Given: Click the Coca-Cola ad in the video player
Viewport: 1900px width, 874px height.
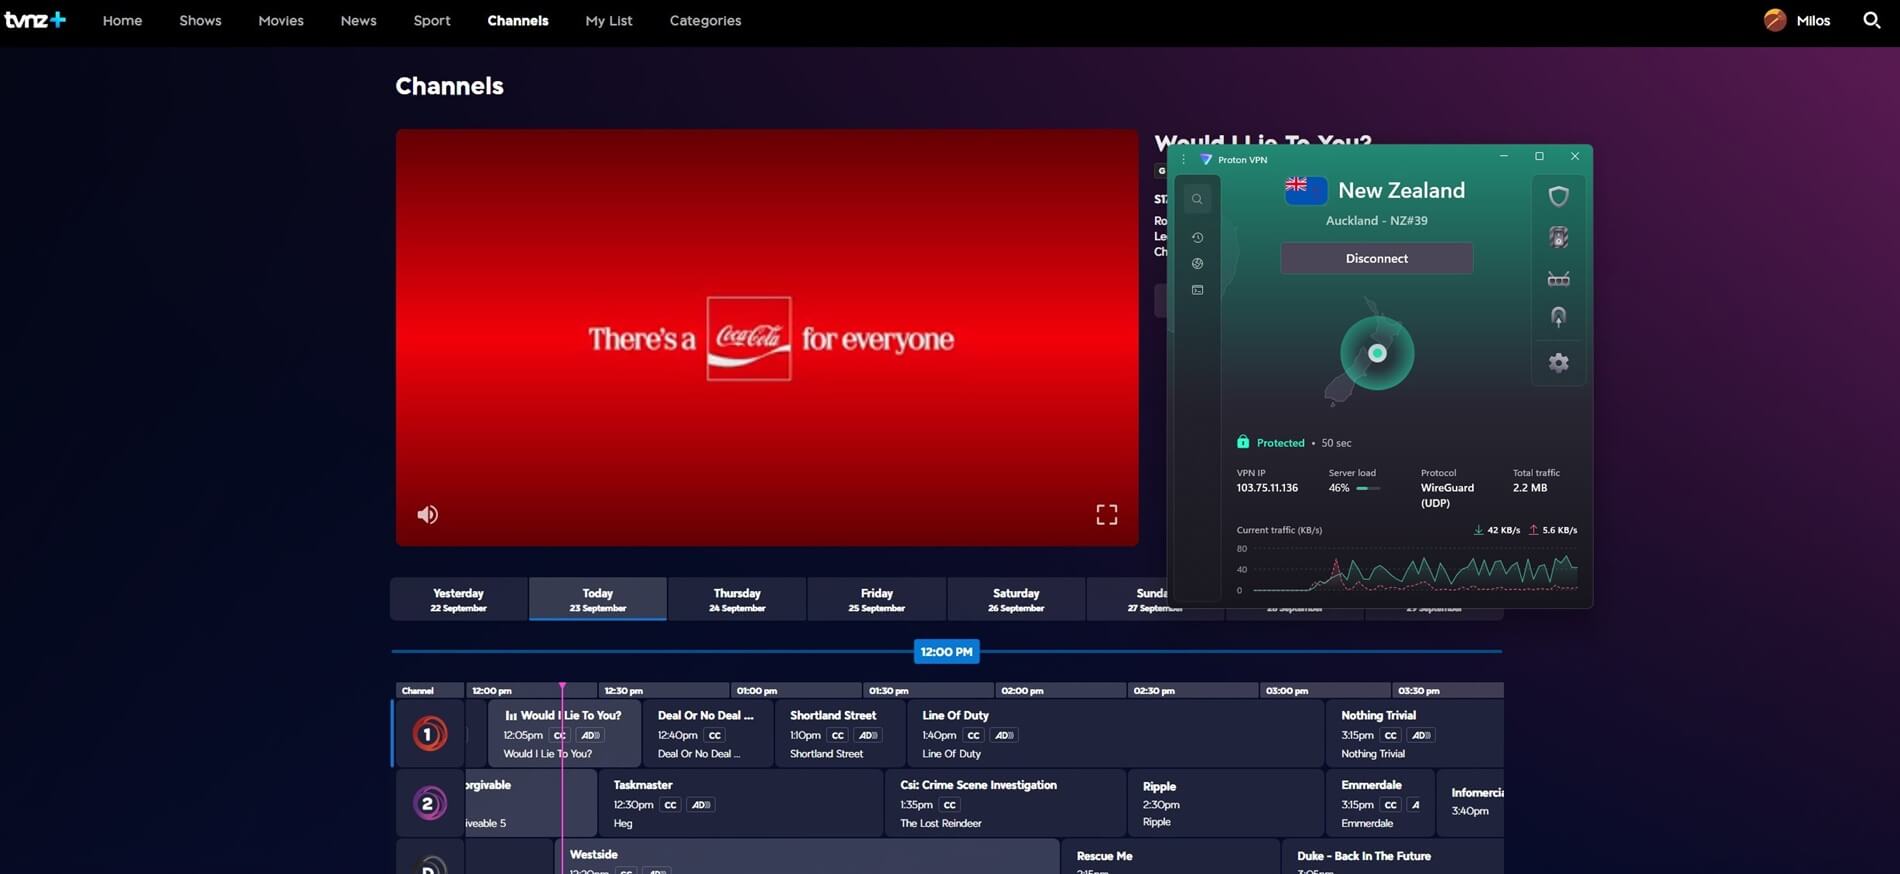Looking at the screenshot, I should pos(767,338).
